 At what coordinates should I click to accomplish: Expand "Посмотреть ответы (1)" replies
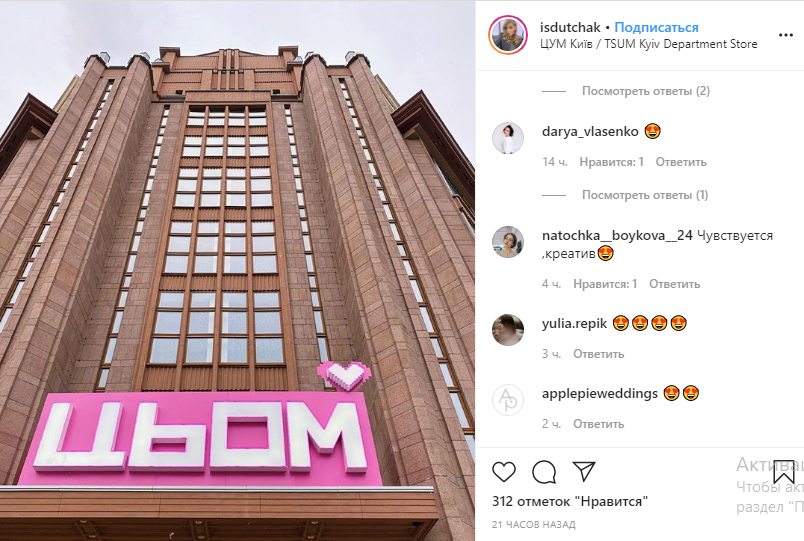pyautogui.click(x=645, y=195)
